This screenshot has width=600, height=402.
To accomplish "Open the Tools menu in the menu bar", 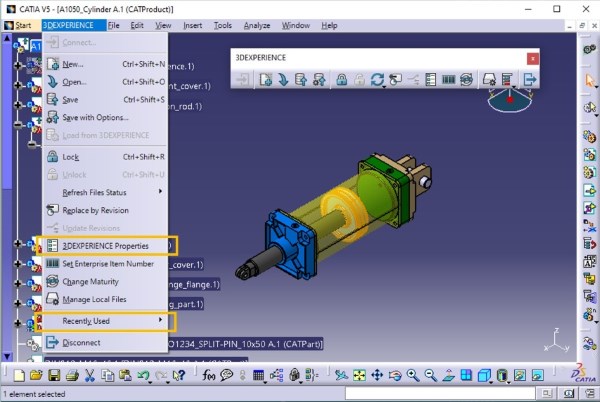I will pyautogui.click(x=223, y=26).
